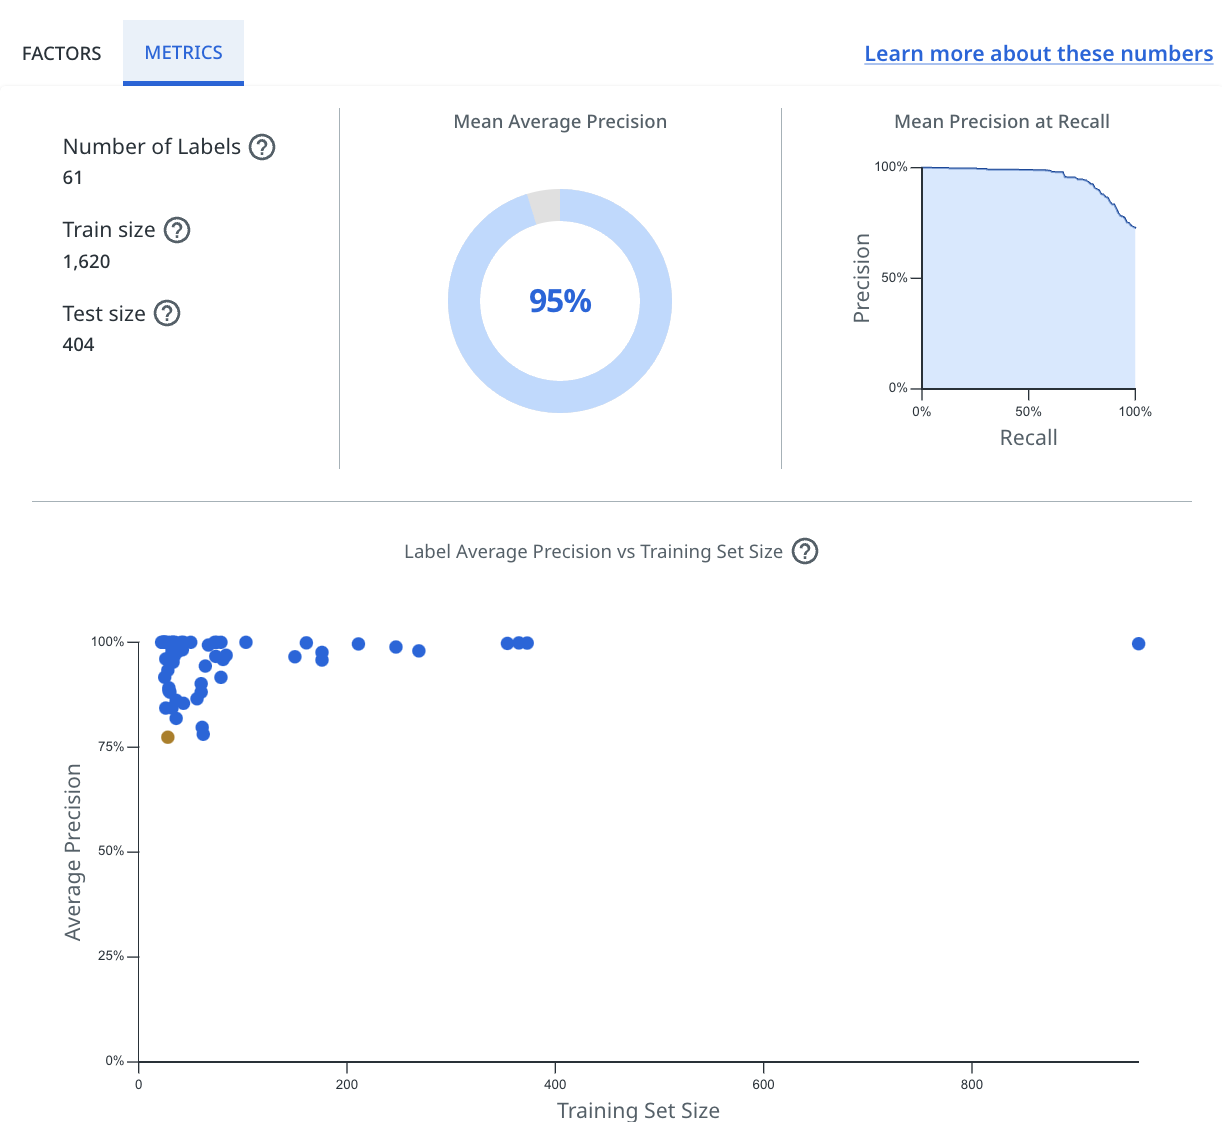The height and width of the screenshot is (1122, 1222).
Task: Open Learn more about these numbers
Action: point(1038,53)
